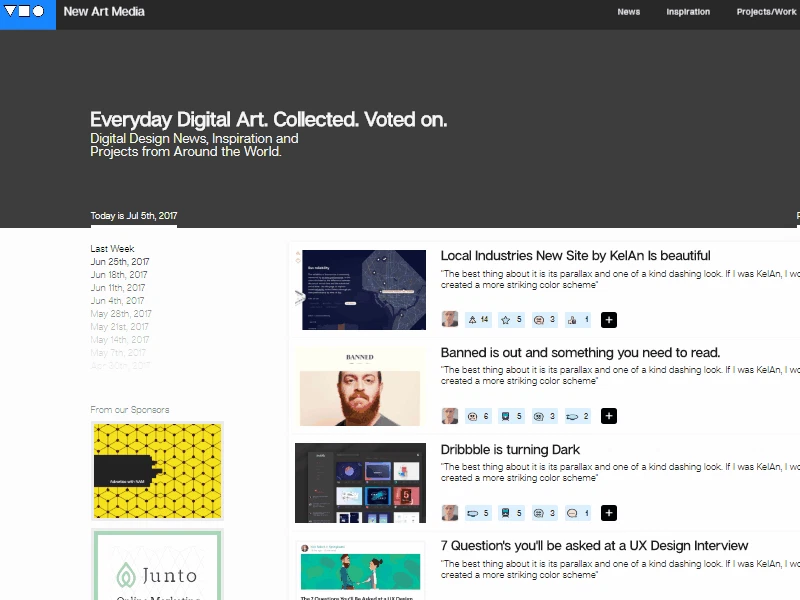Open the Jun 11th, 2017 archive
Screen dimensions: 800x600
[x=118, y=288]
